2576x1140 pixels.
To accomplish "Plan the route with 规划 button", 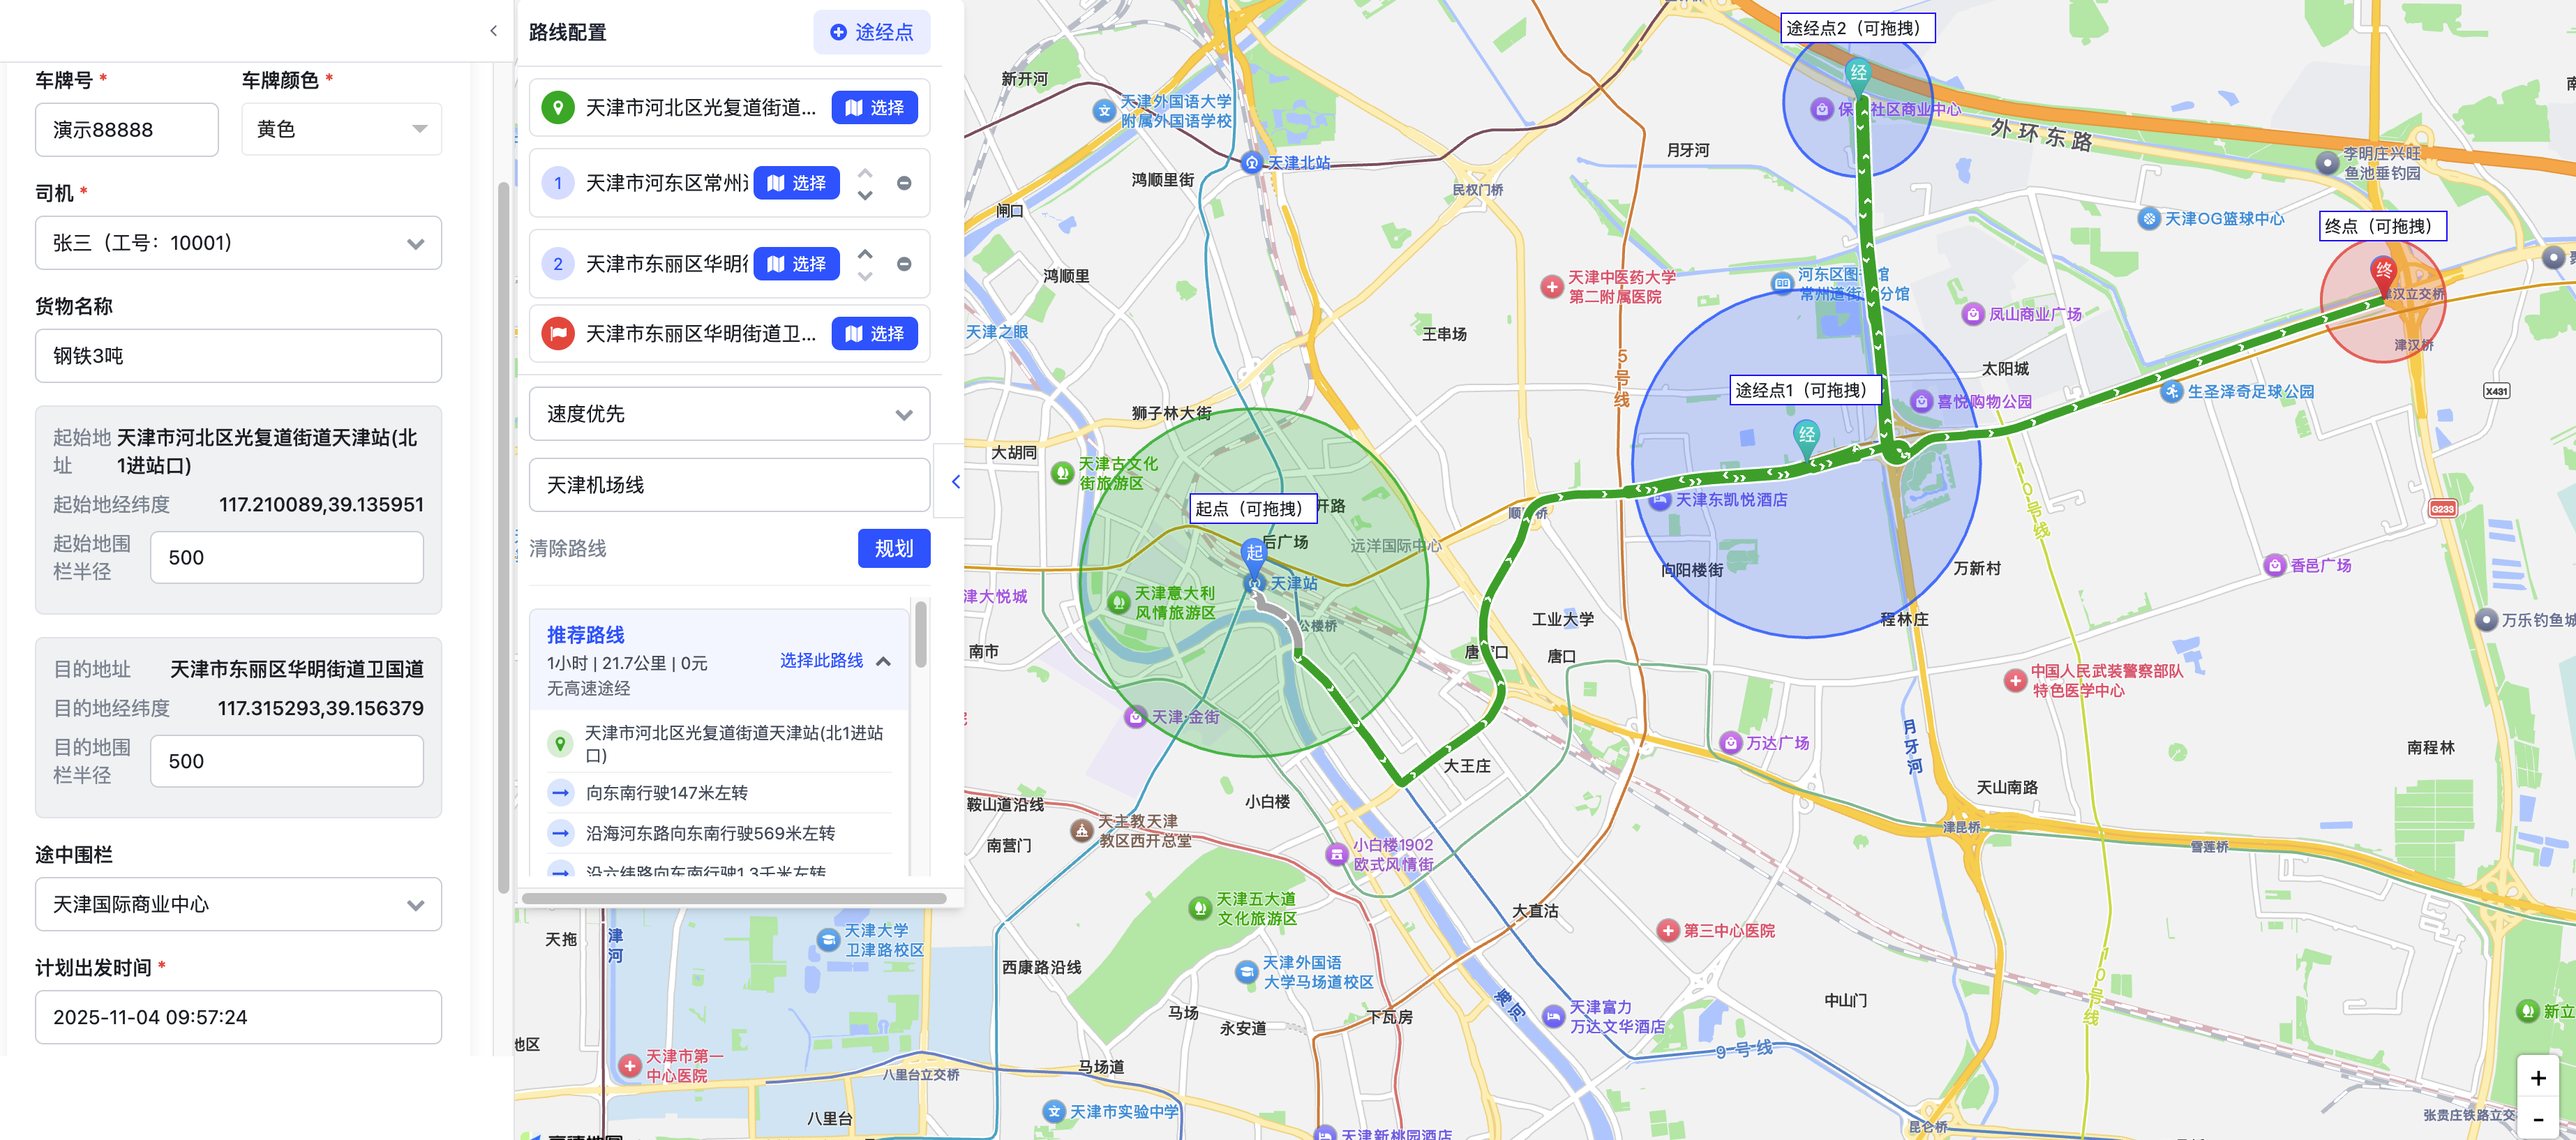I will coord(893,548).
